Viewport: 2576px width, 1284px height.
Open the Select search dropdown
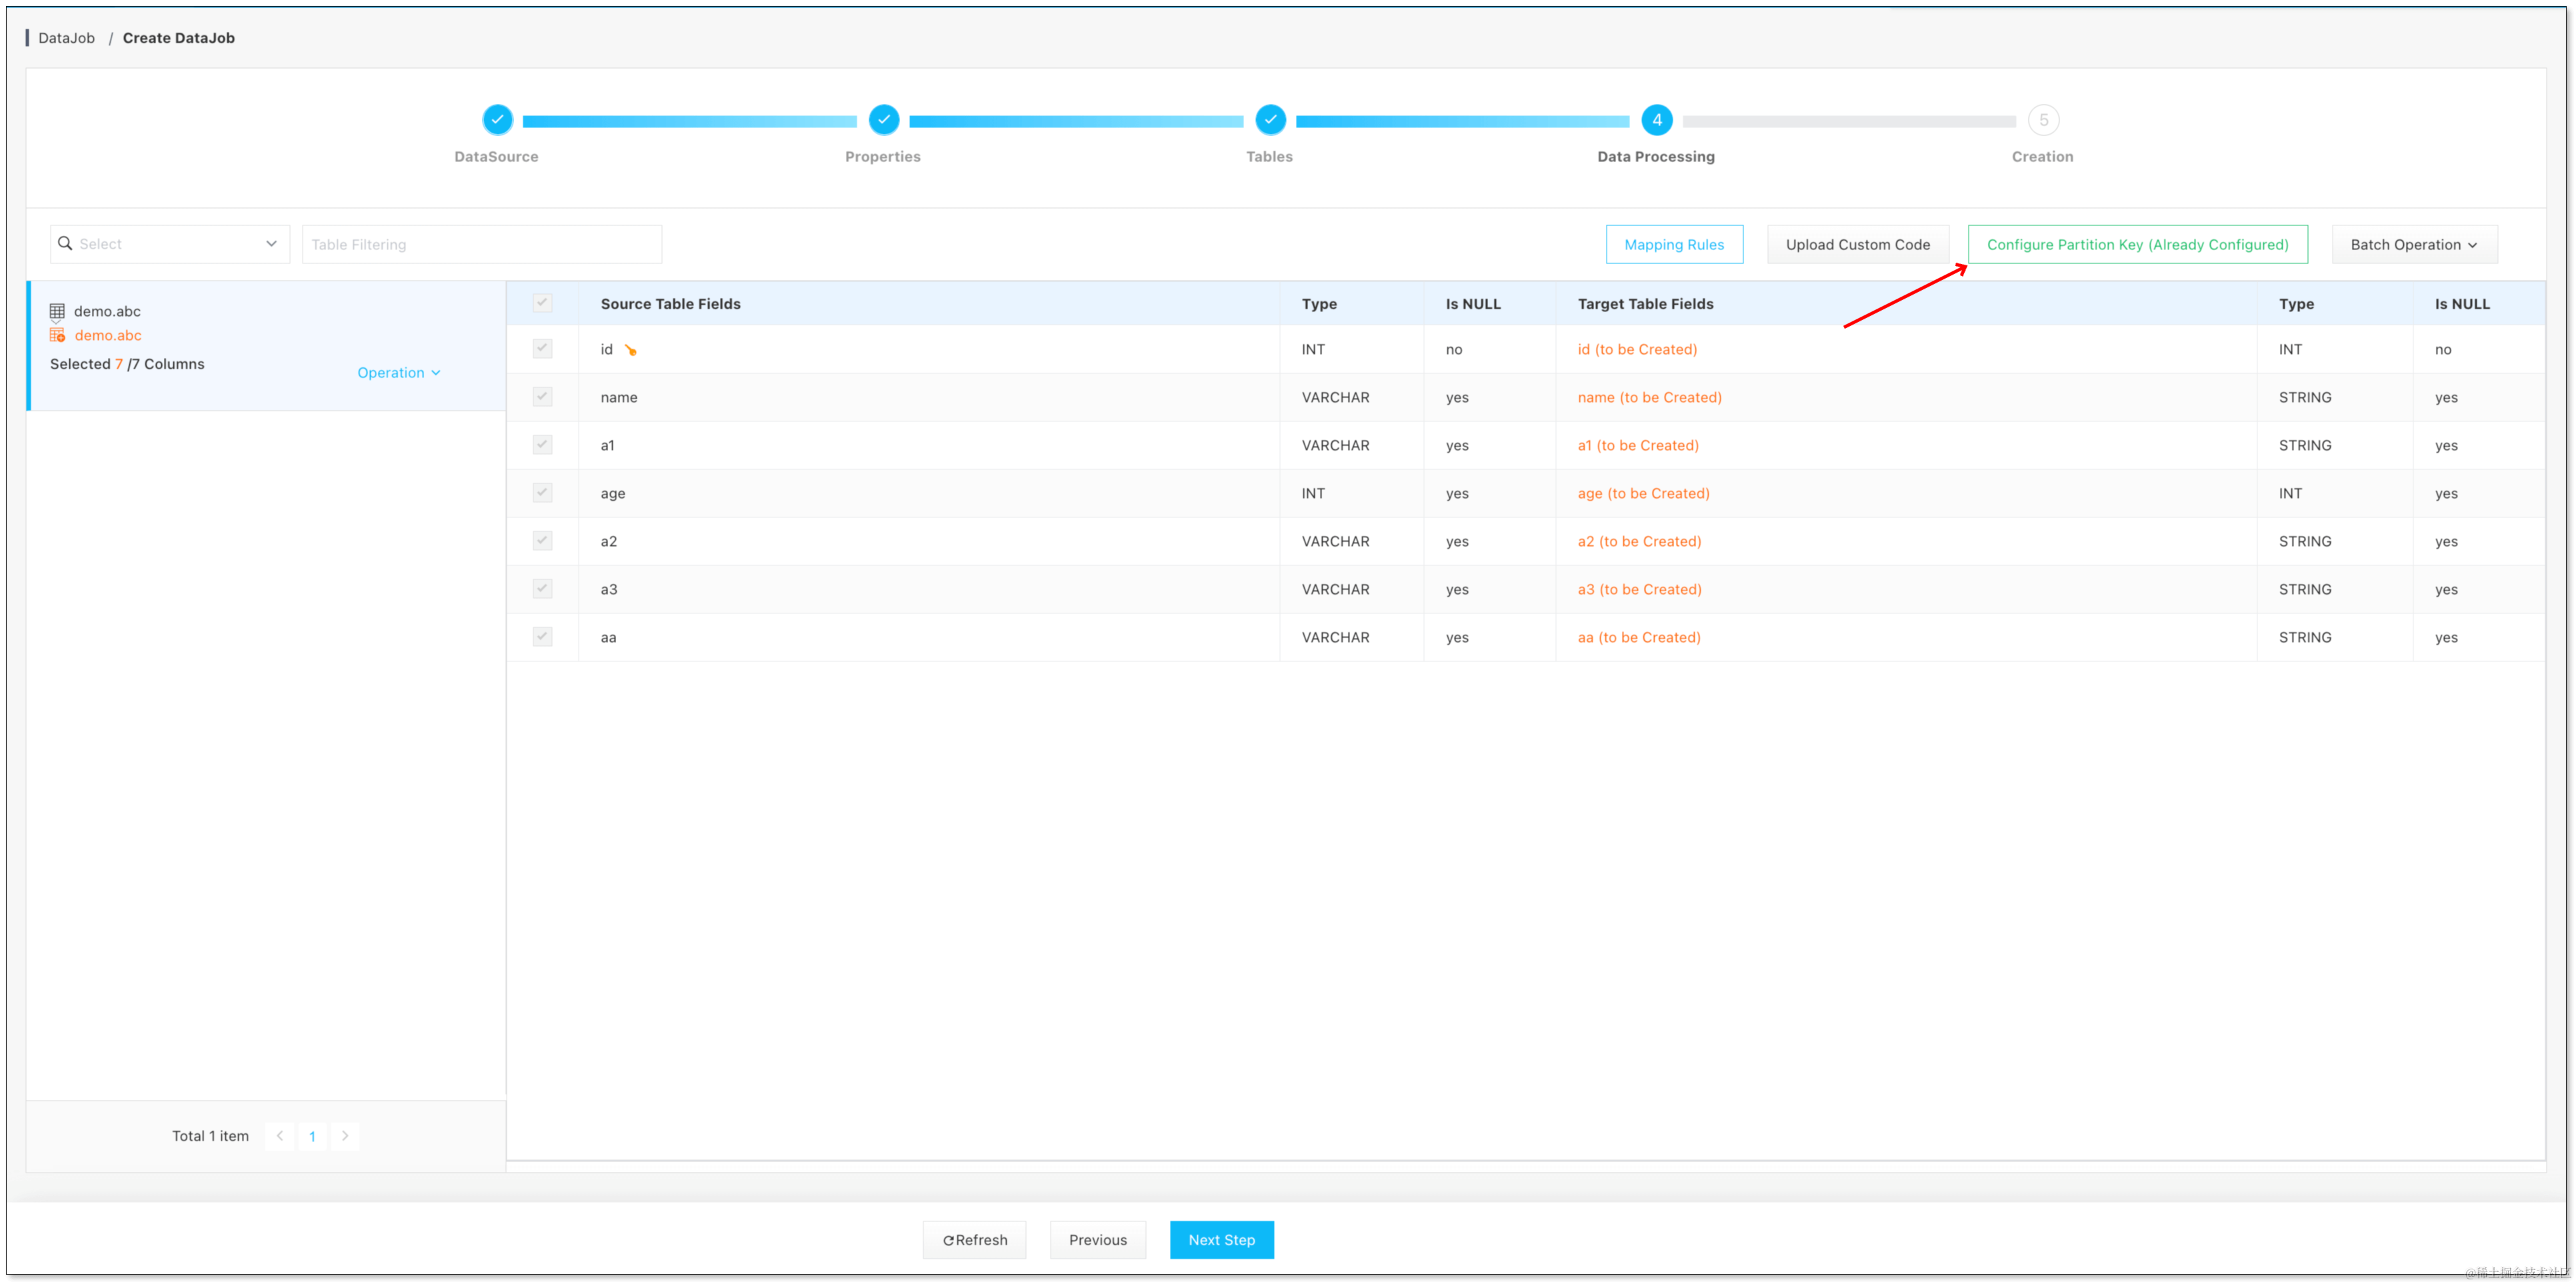(169, 244)
